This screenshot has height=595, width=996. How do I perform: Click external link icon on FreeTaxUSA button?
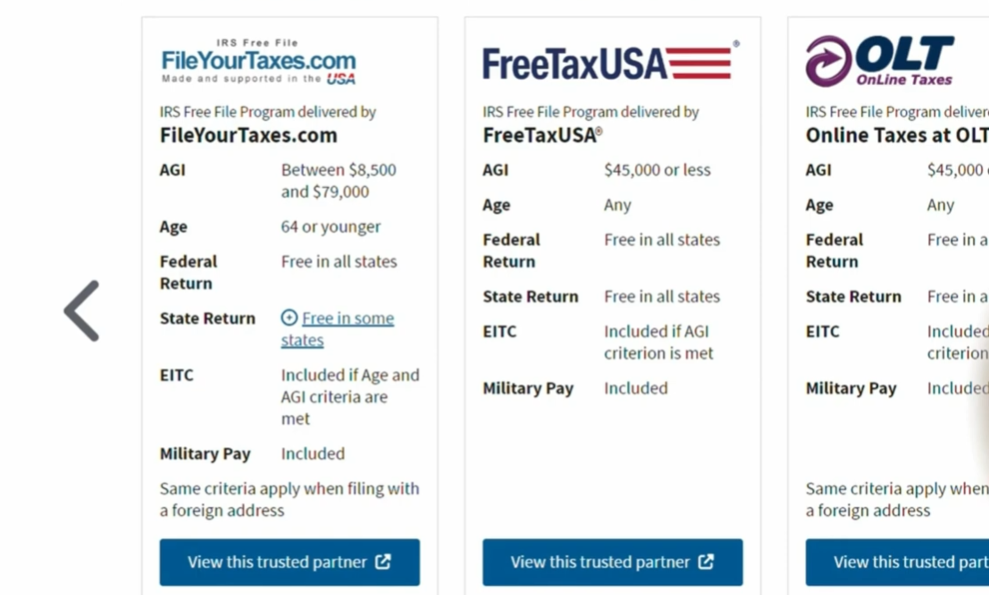point(706,562)
